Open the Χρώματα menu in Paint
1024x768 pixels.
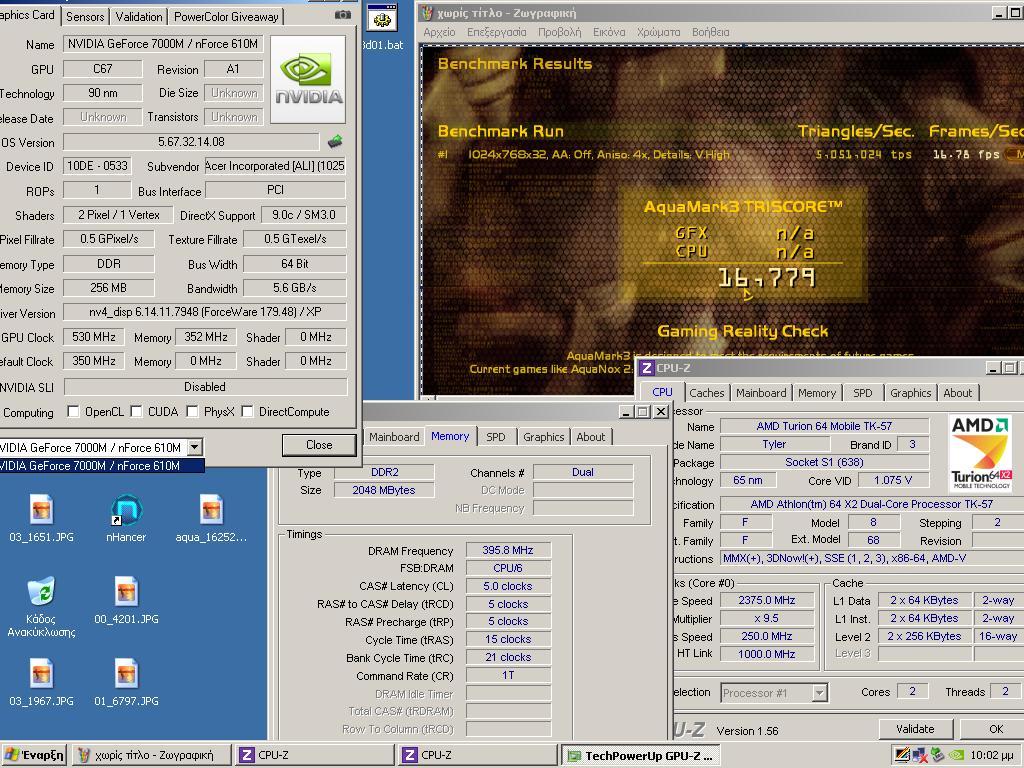(x=658, y=32)
